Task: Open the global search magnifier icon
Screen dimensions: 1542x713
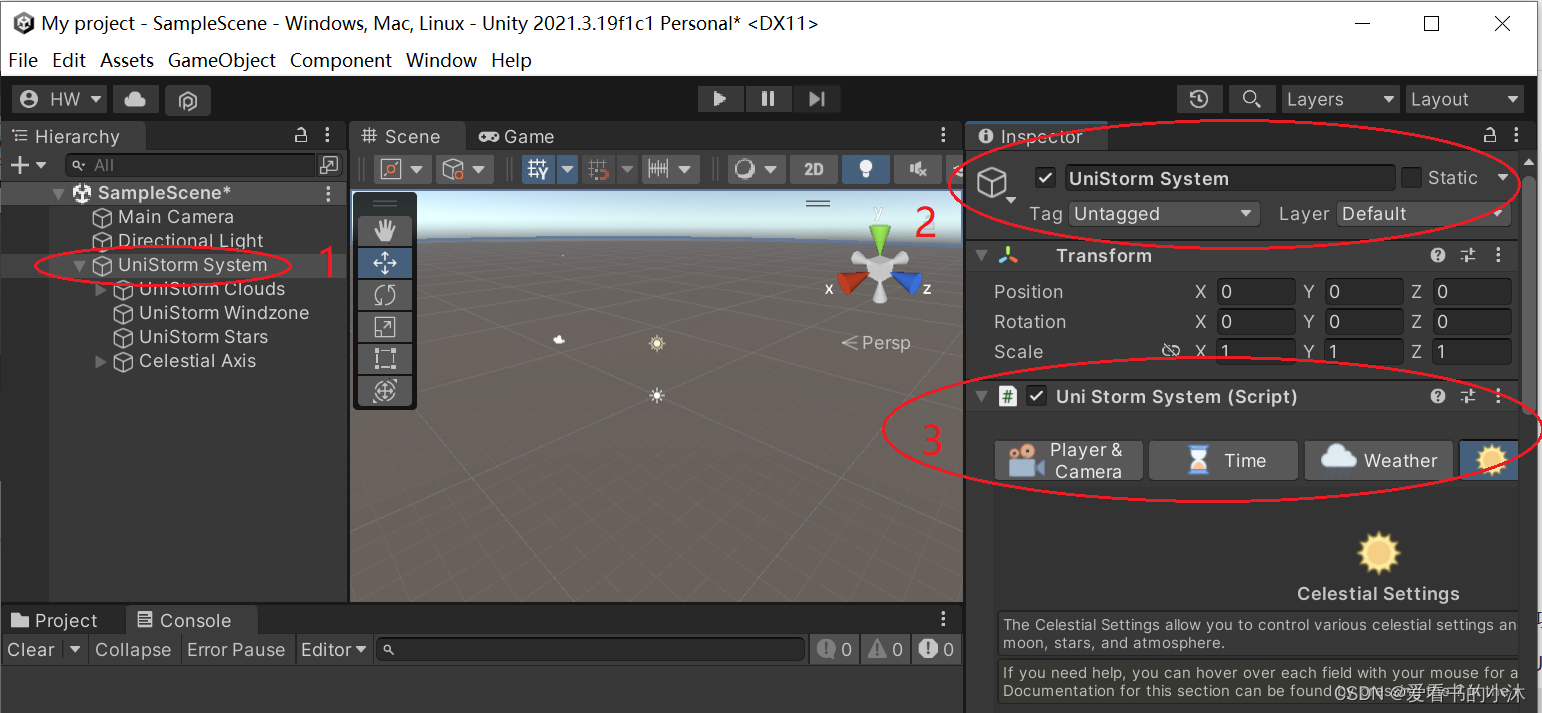Action: (1251, 99)
